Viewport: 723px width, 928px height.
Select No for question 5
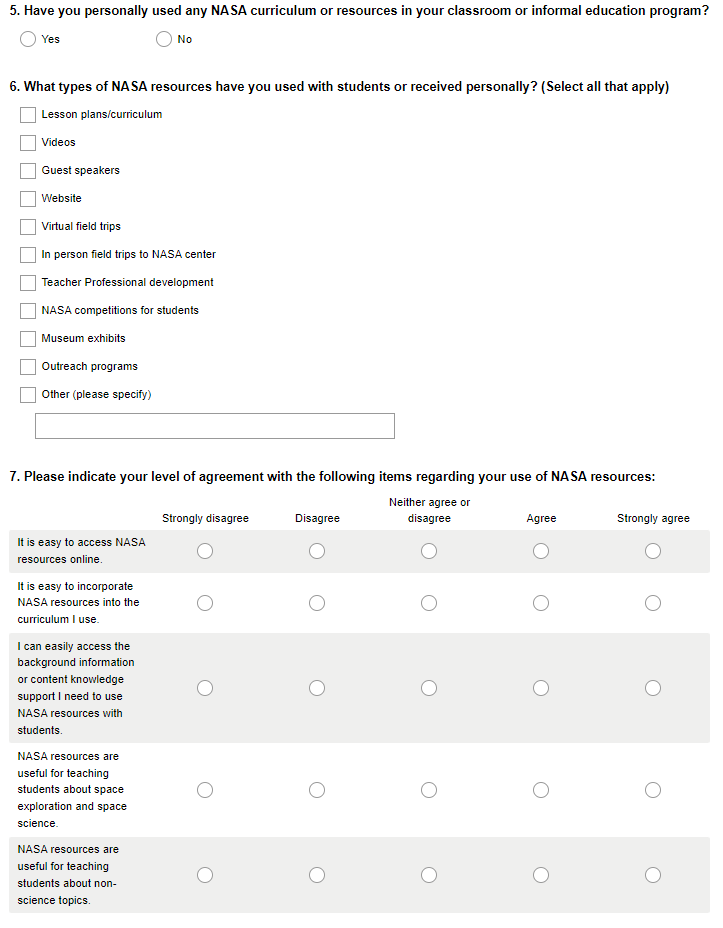[x=164, y=39]
